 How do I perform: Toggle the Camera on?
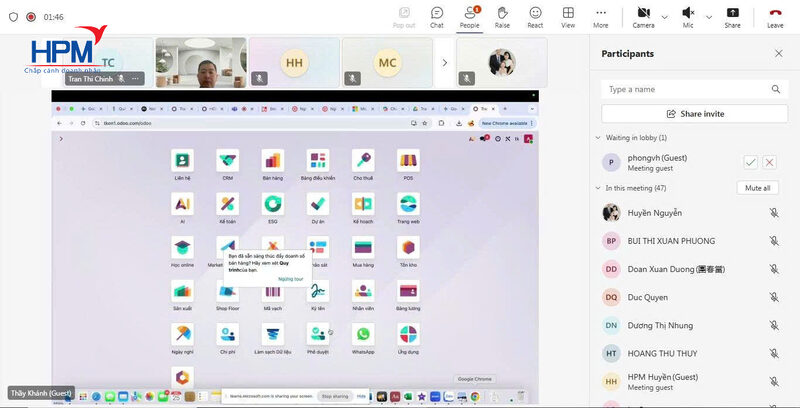point(642,16)
